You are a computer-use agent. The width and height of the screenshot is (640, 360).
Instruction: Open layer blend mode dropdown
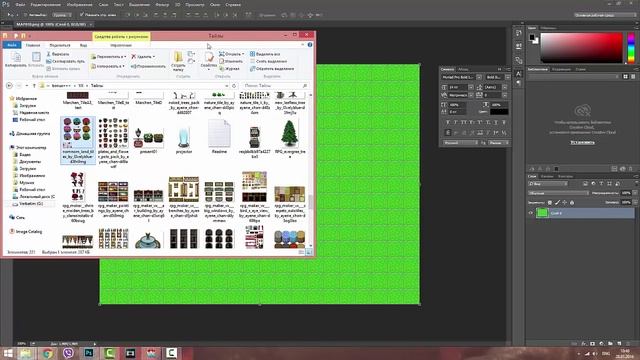[x=558, y=193]
